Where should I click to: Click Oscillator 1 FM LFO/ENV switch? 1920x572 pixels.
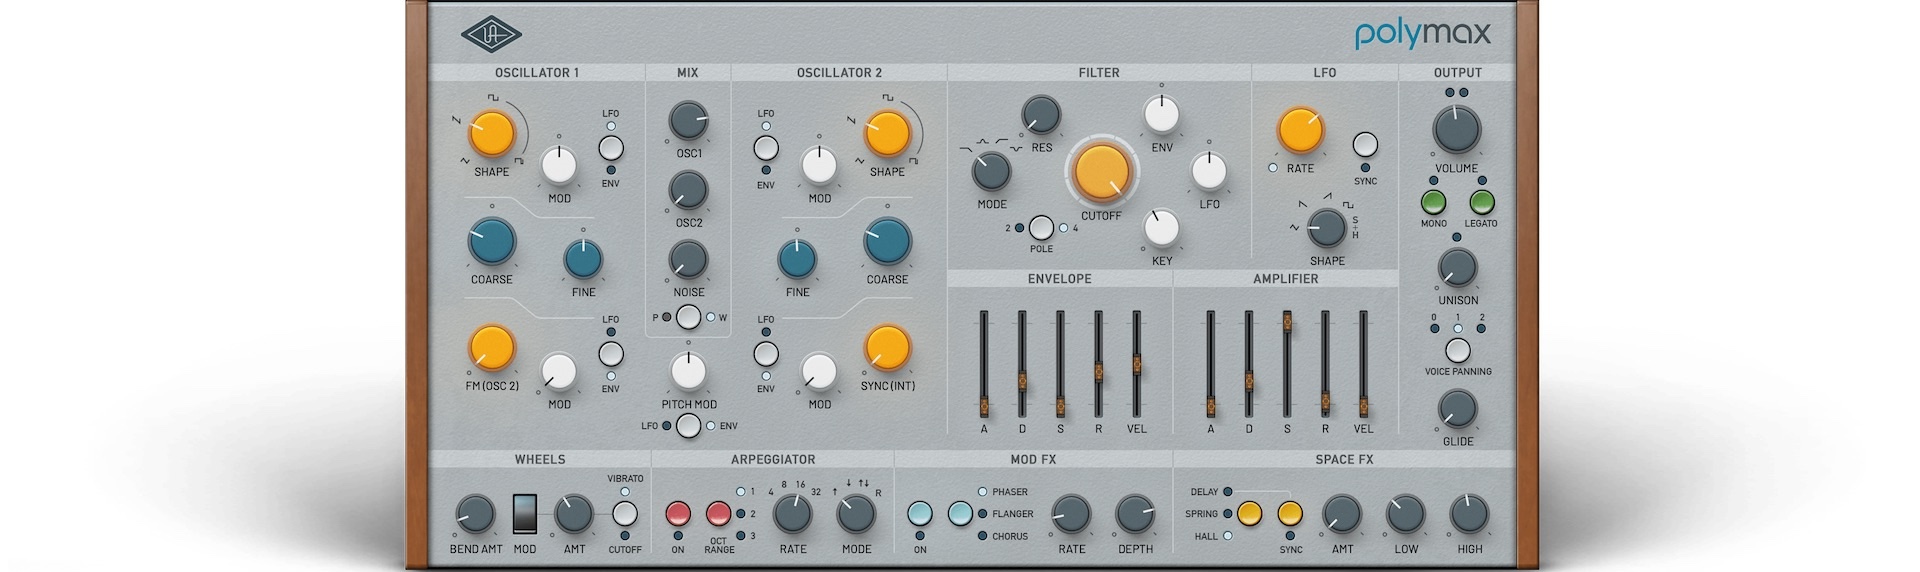pyautogui.click(x=611, y=354)
